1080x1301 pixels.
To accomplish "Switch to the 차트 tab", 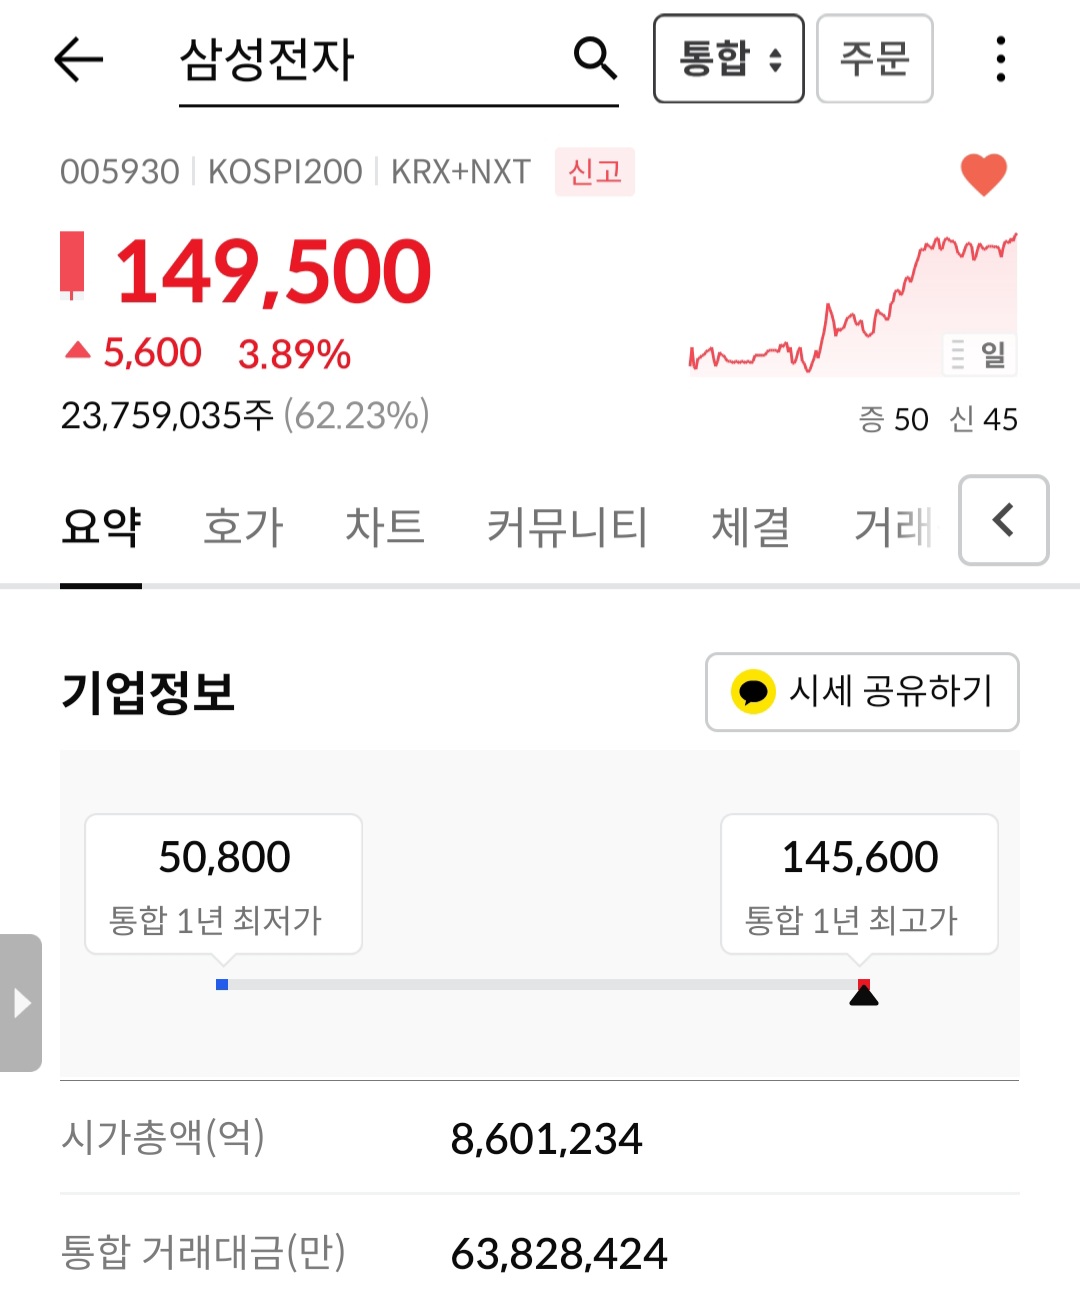I will point(385,527).
